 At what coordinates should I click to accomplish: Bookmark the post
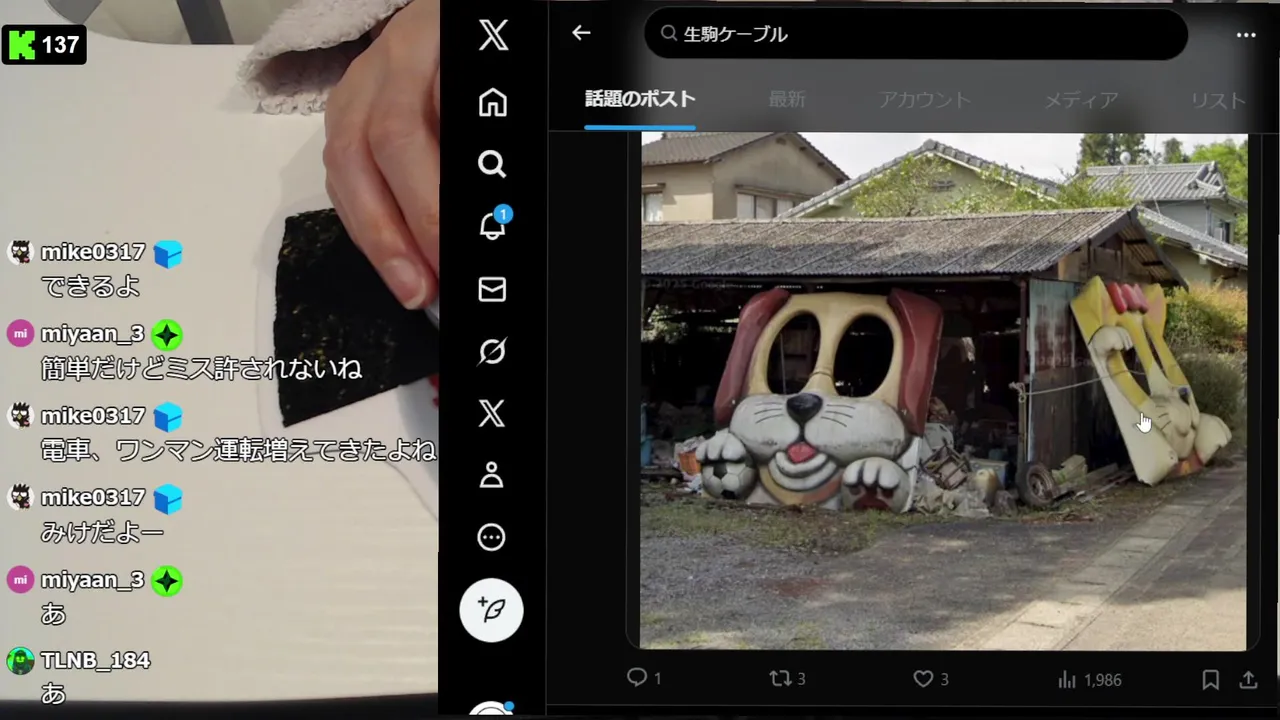click(1210, 679)
